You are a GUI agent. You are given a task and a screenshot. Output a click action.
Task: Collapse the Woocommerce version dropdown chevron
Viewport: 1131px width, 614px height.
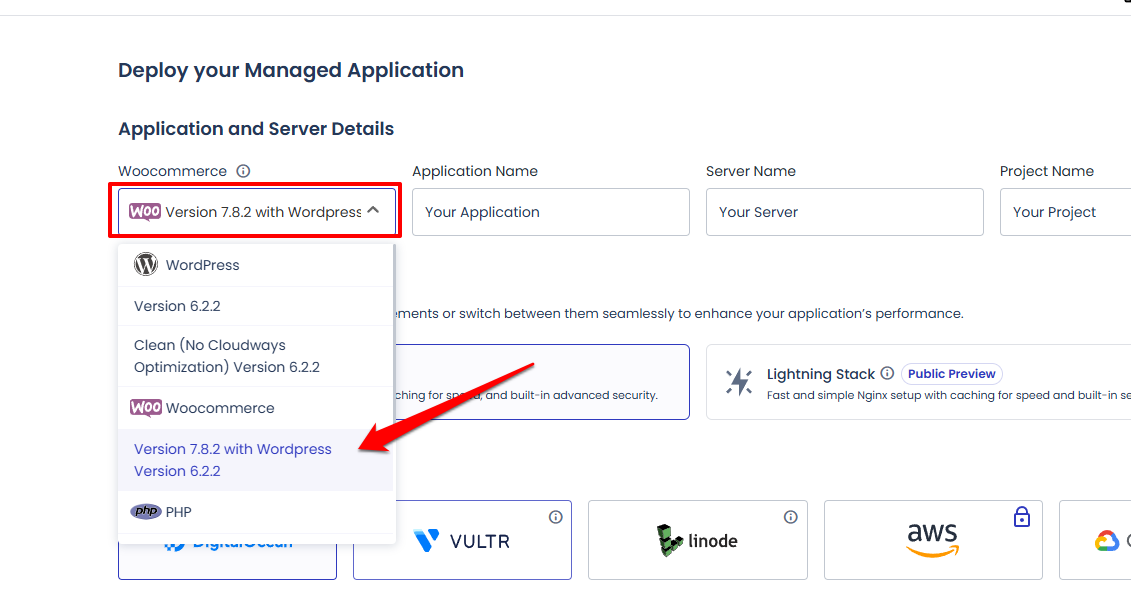point(373,210)
